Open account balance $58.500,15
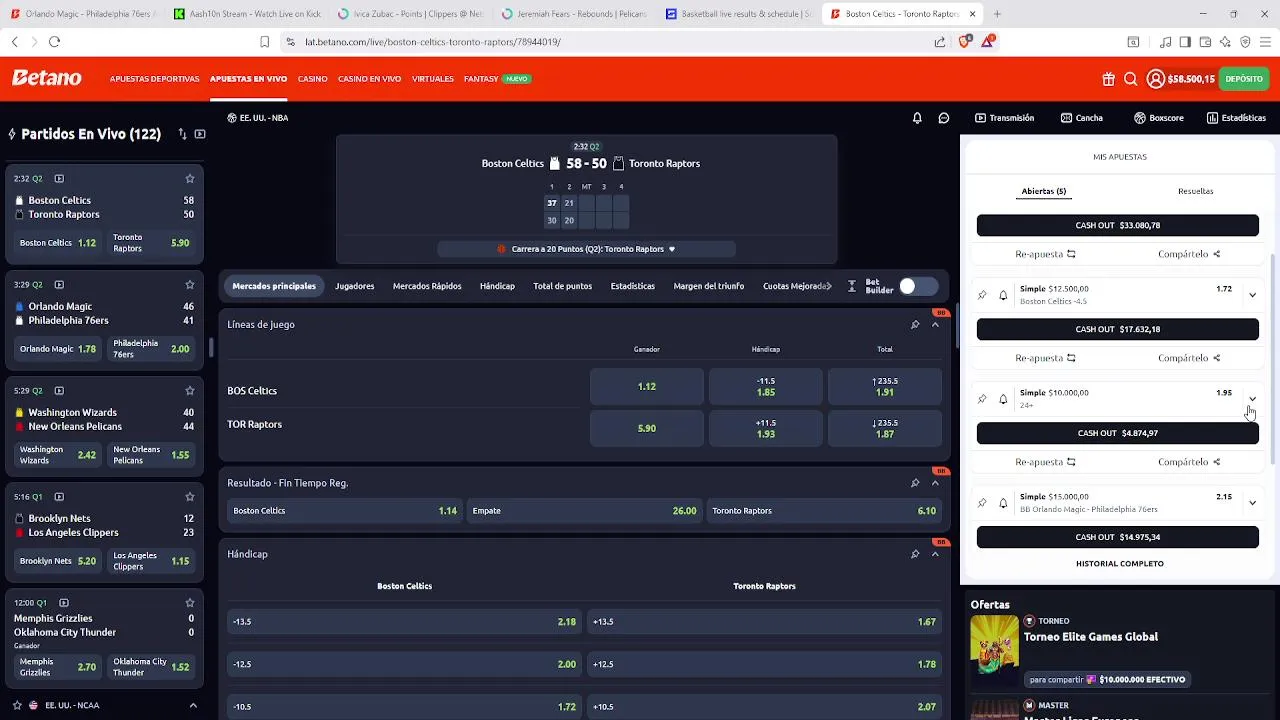The image size is (1280, 720). pos(1181,79)
